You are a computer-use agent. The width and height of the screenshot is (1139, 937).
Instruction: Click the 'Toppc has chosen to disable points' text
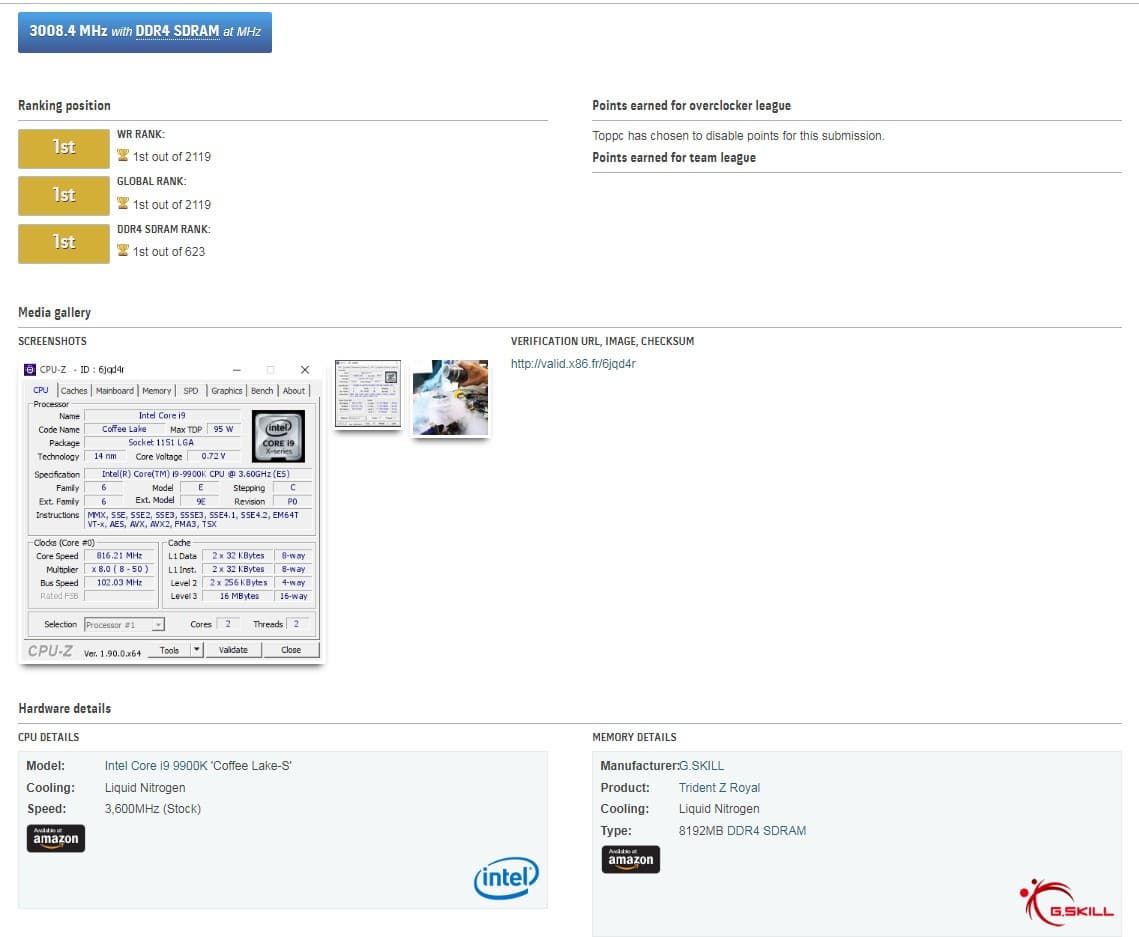(738, 136)
